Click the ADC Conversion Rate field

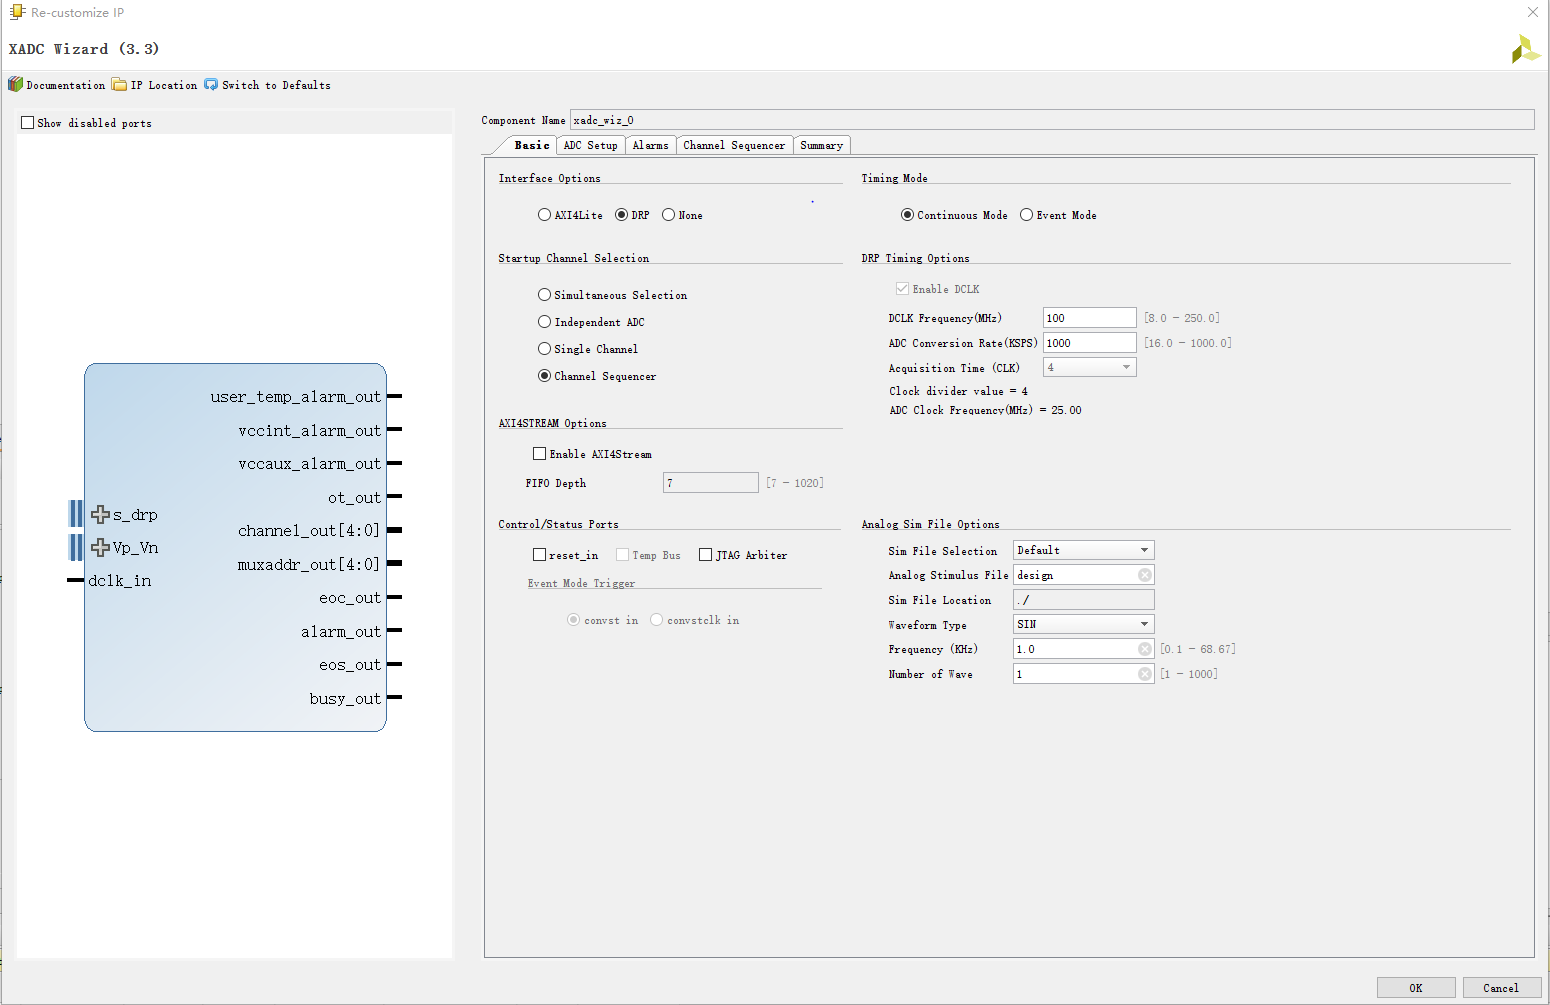(x=1090, y=343)
